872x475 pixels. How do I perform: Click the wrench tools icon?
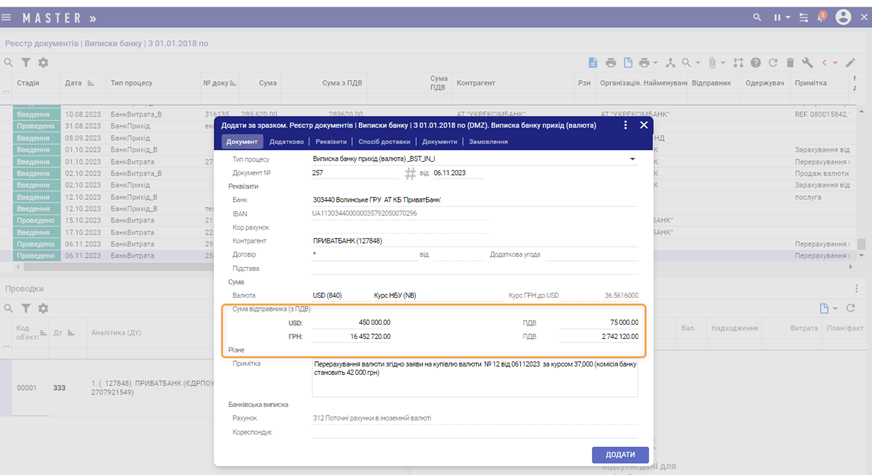(x=807, y=62)
